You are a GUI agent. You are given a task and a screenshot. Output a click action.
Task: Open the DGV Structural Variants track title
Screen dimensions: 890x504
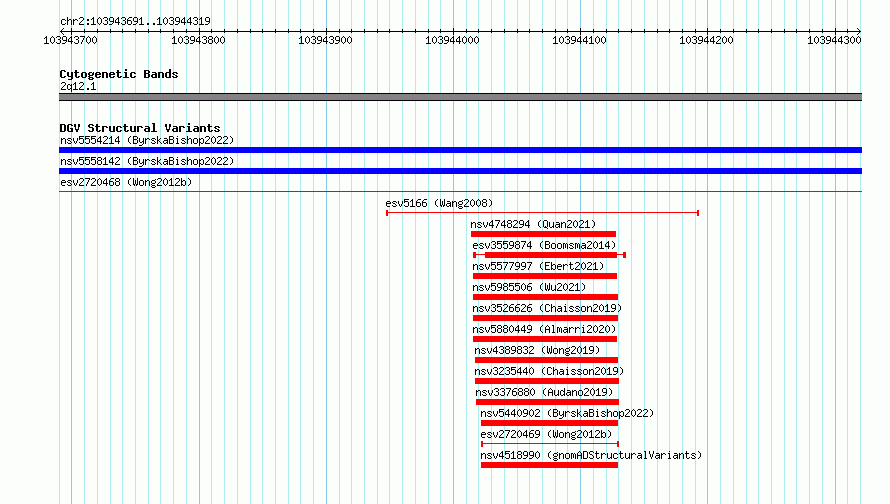[140, 128]
